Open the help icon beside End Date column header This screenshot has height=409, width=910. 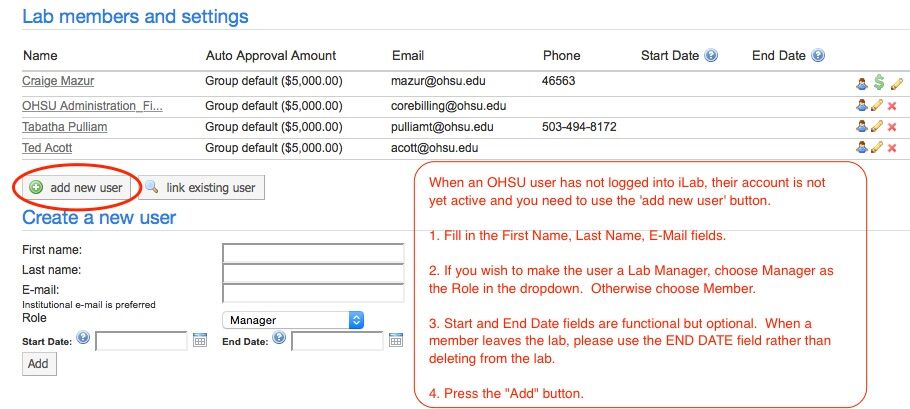tap(818, 56)
